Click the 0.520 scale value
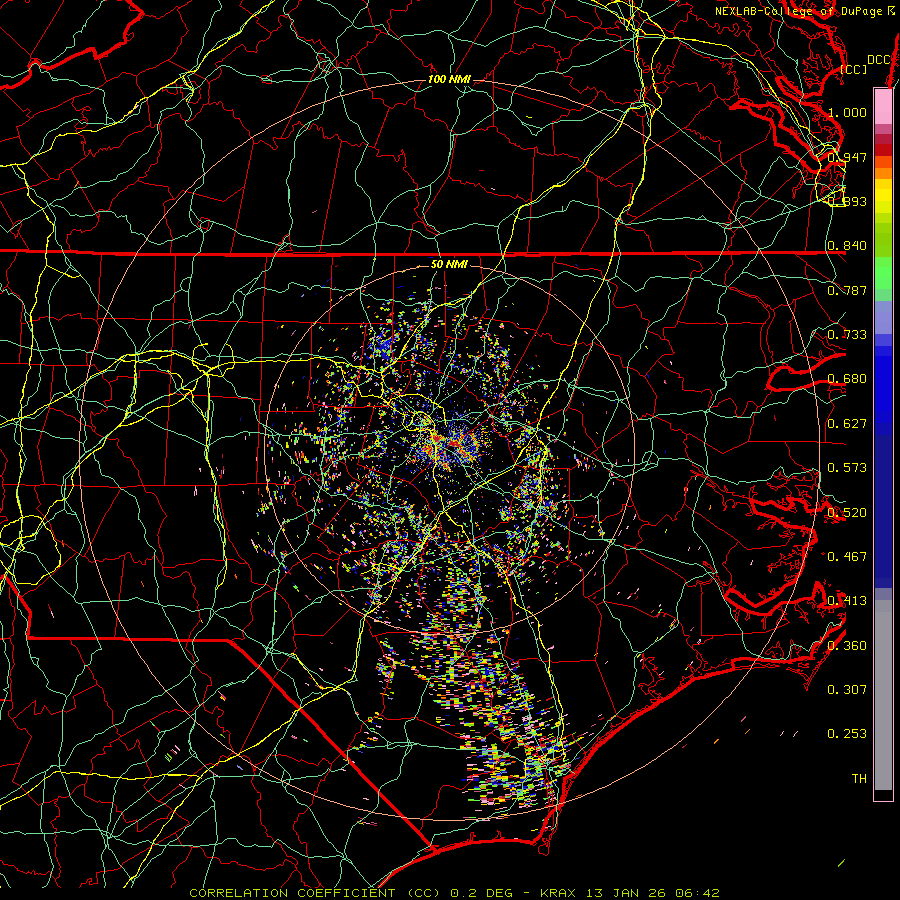The height and width of the screenshot is (900, 900). pyautogui.click(x=847, y=513)
